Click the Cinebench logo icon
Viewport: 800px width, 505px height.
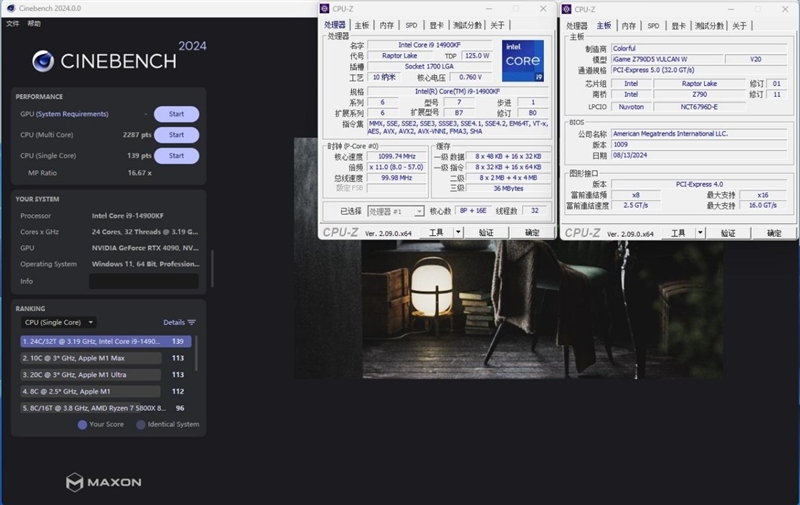(x=43, y=61)
